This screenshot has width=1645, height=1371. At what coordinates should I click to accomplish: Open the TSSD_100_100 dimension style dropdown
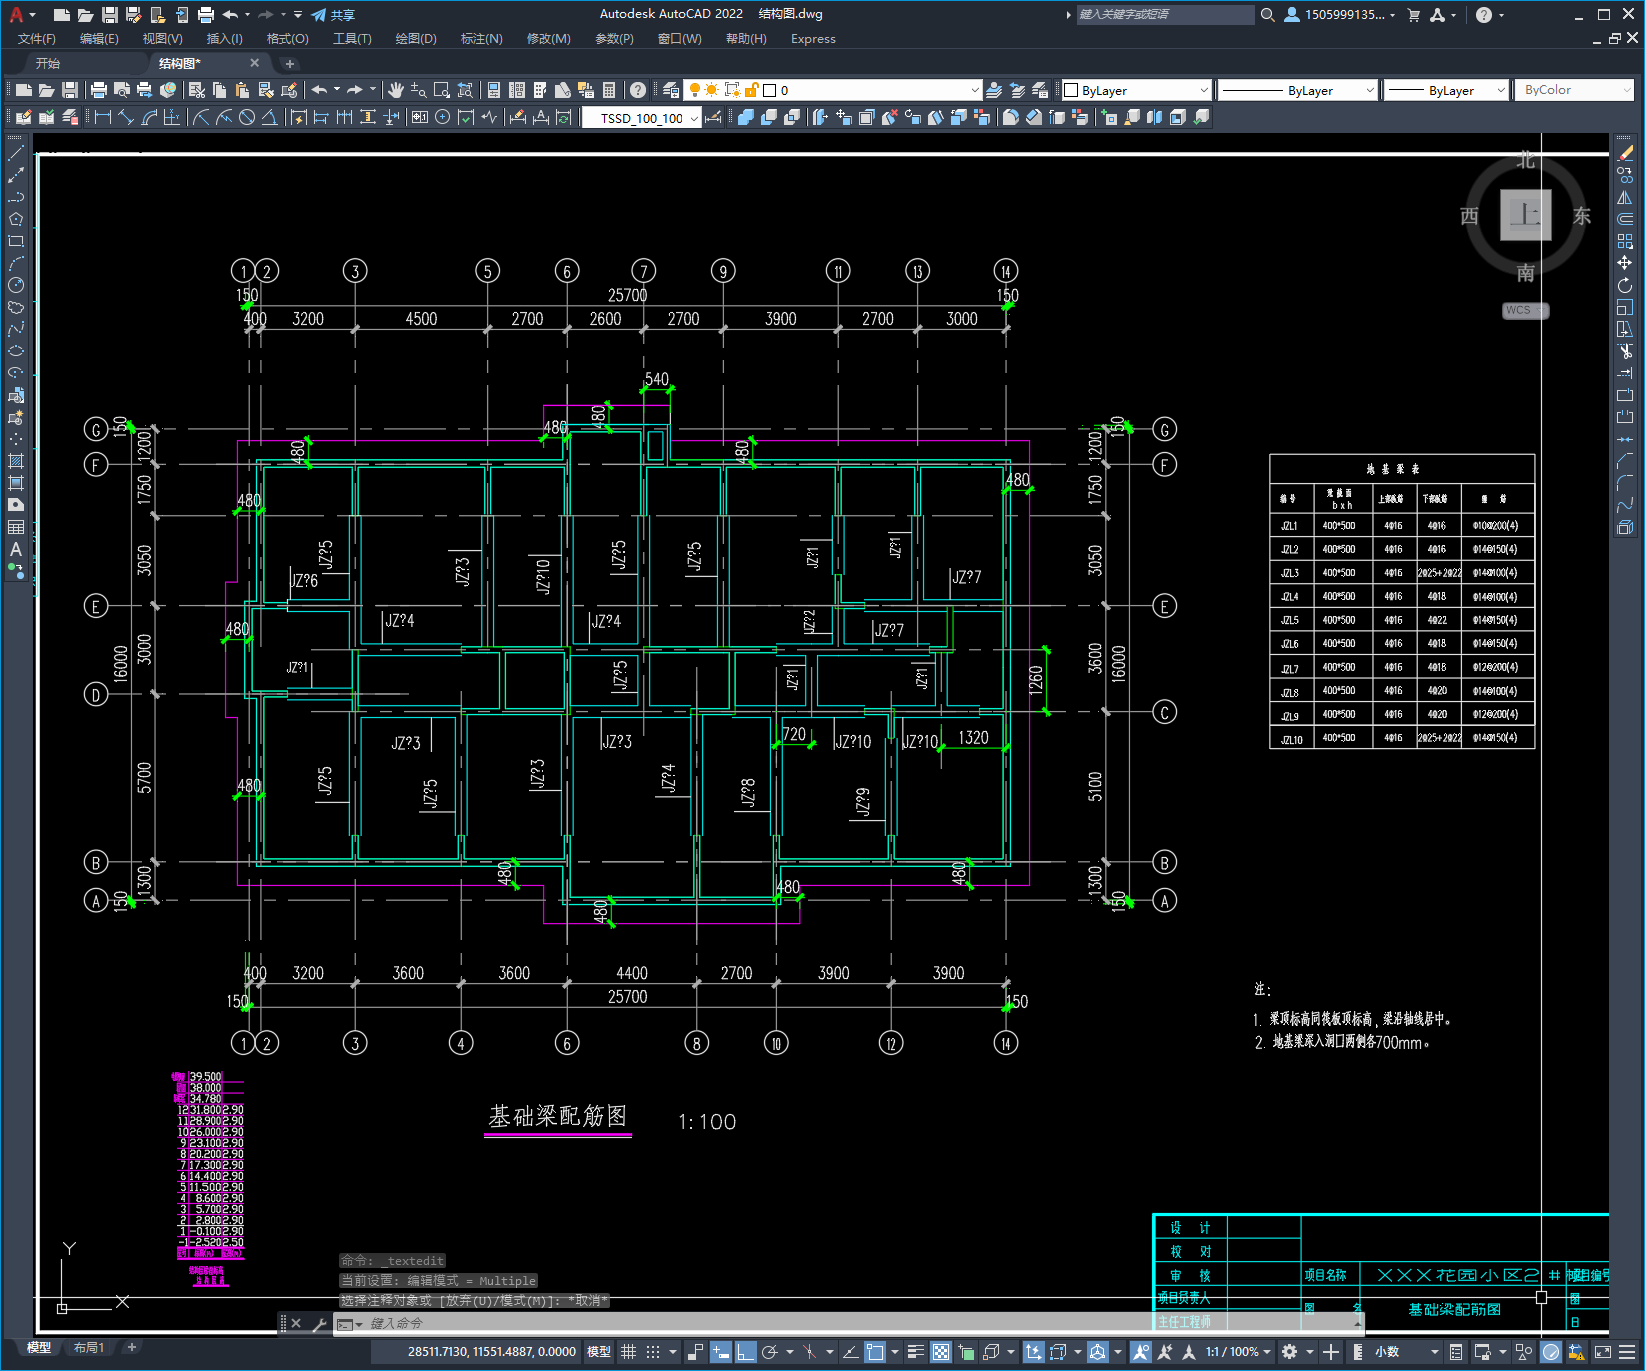(x=642, y=118)
